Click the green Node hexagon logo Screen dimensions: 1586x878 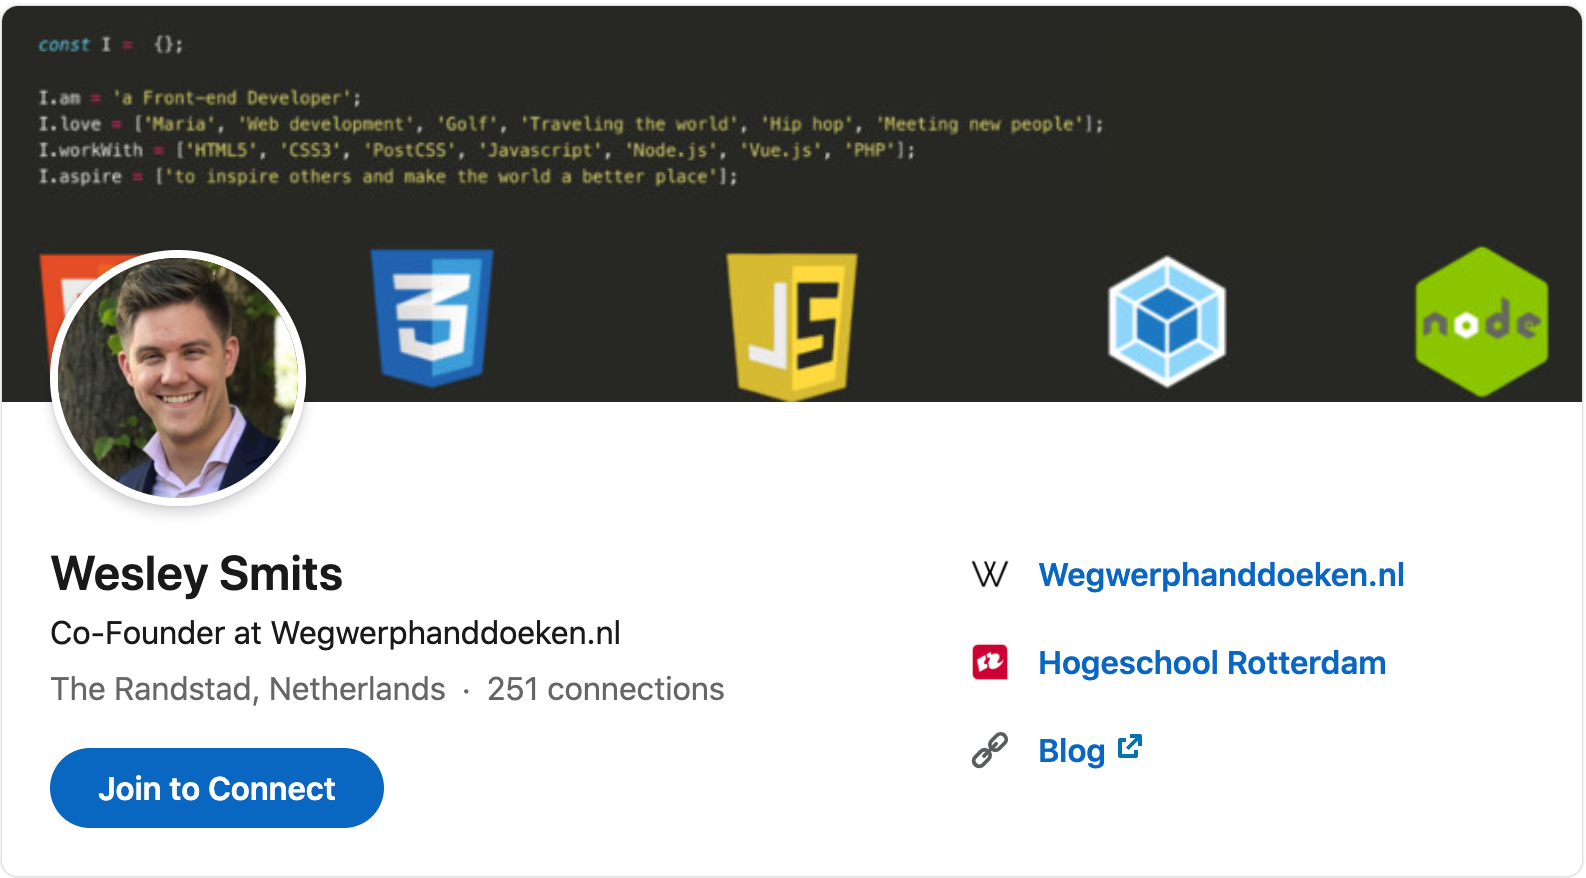(1482, 322)
